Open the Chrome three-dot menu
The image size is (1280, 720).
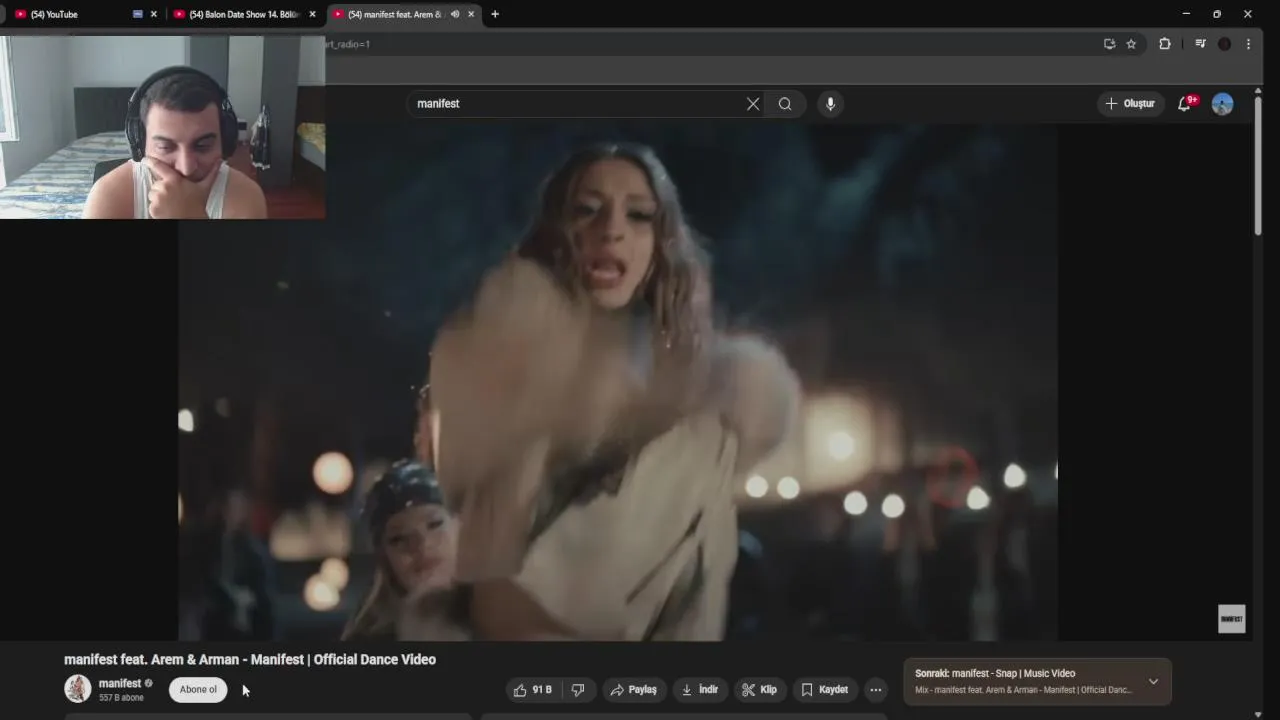tap(1248, 44)
